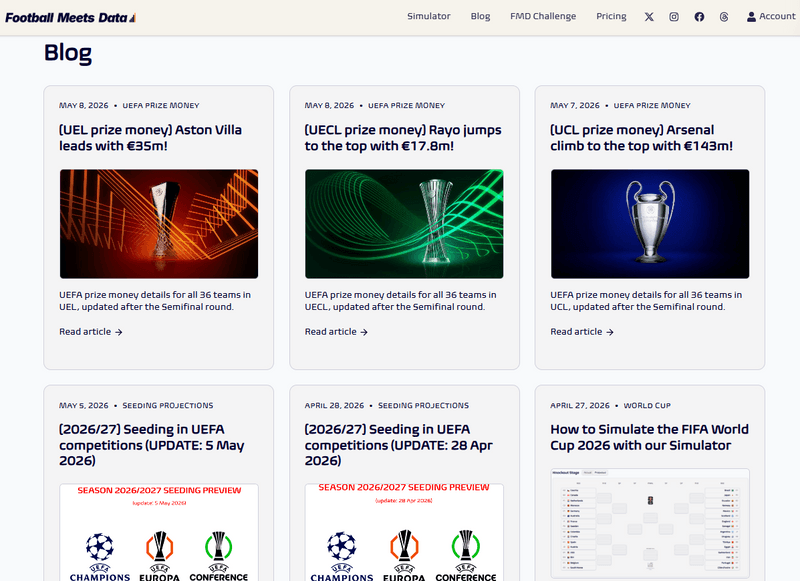Open the Blog nav item
Image resolution: width=800 pixels, height=581 pixels.
point(480,16)
